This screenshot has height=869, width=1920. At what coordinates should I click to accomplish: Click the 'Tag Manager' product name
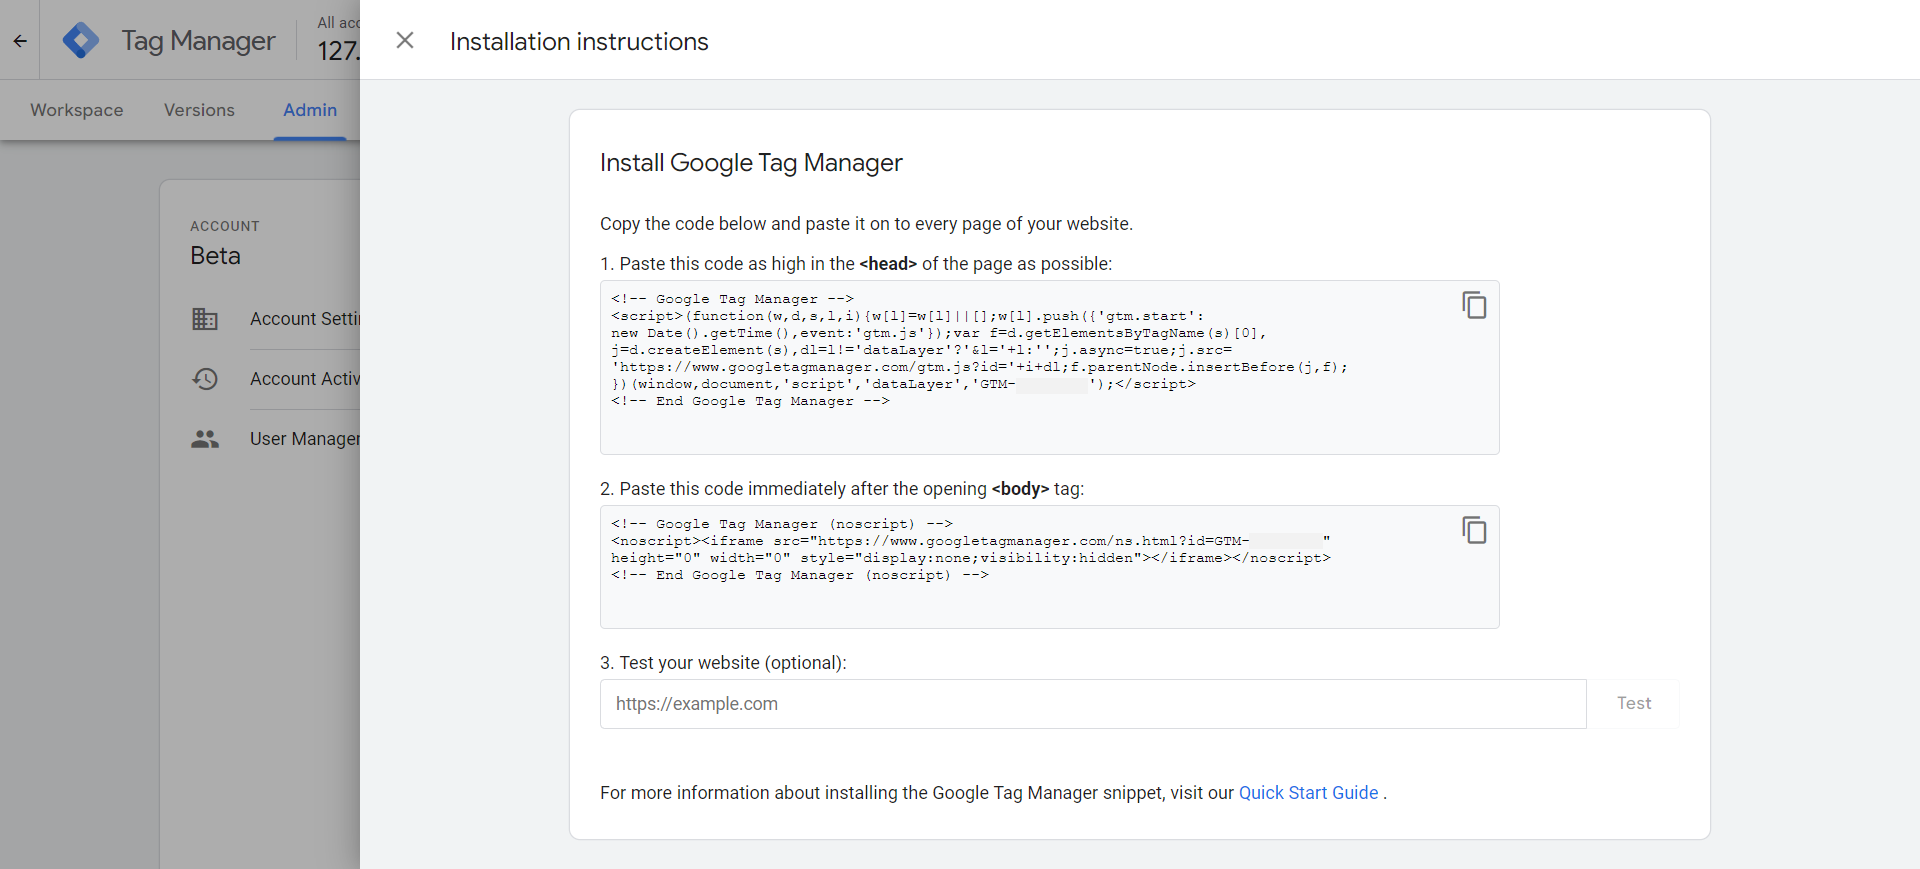click(x=198, y=41)
